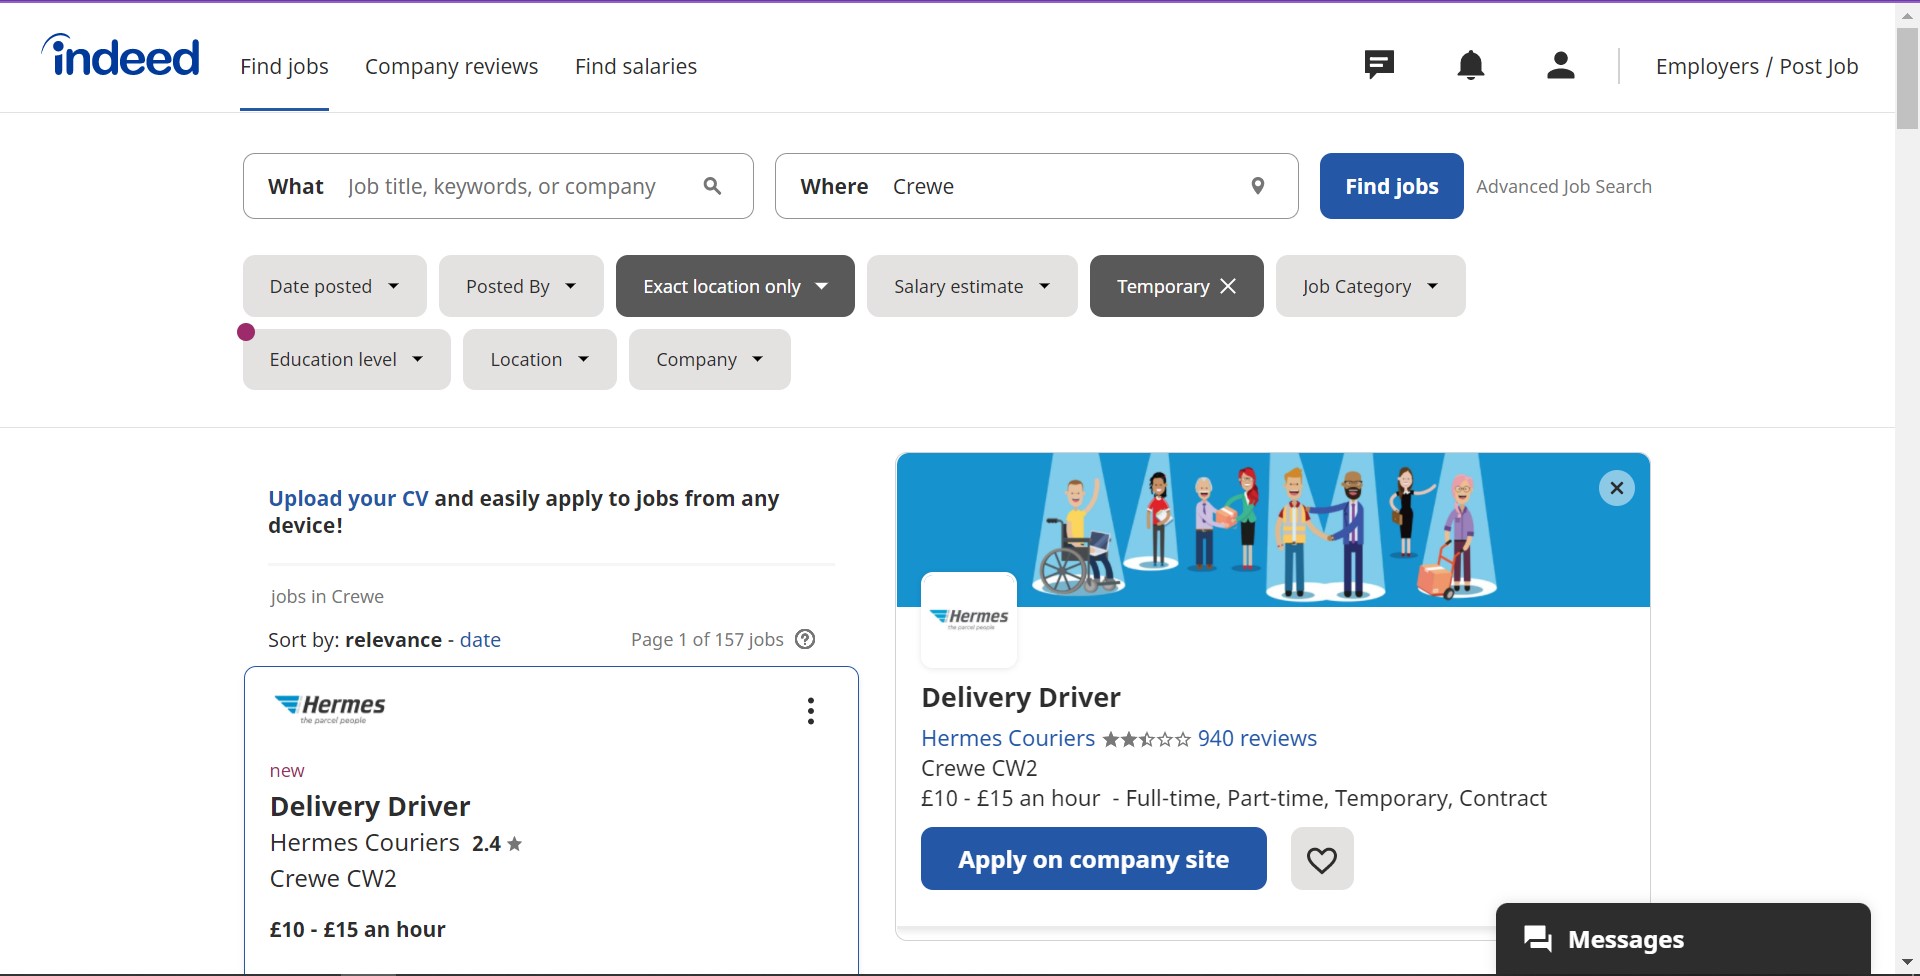Open notifications via the bell icon
1920x976 pixels.
tap(1470, 65)
